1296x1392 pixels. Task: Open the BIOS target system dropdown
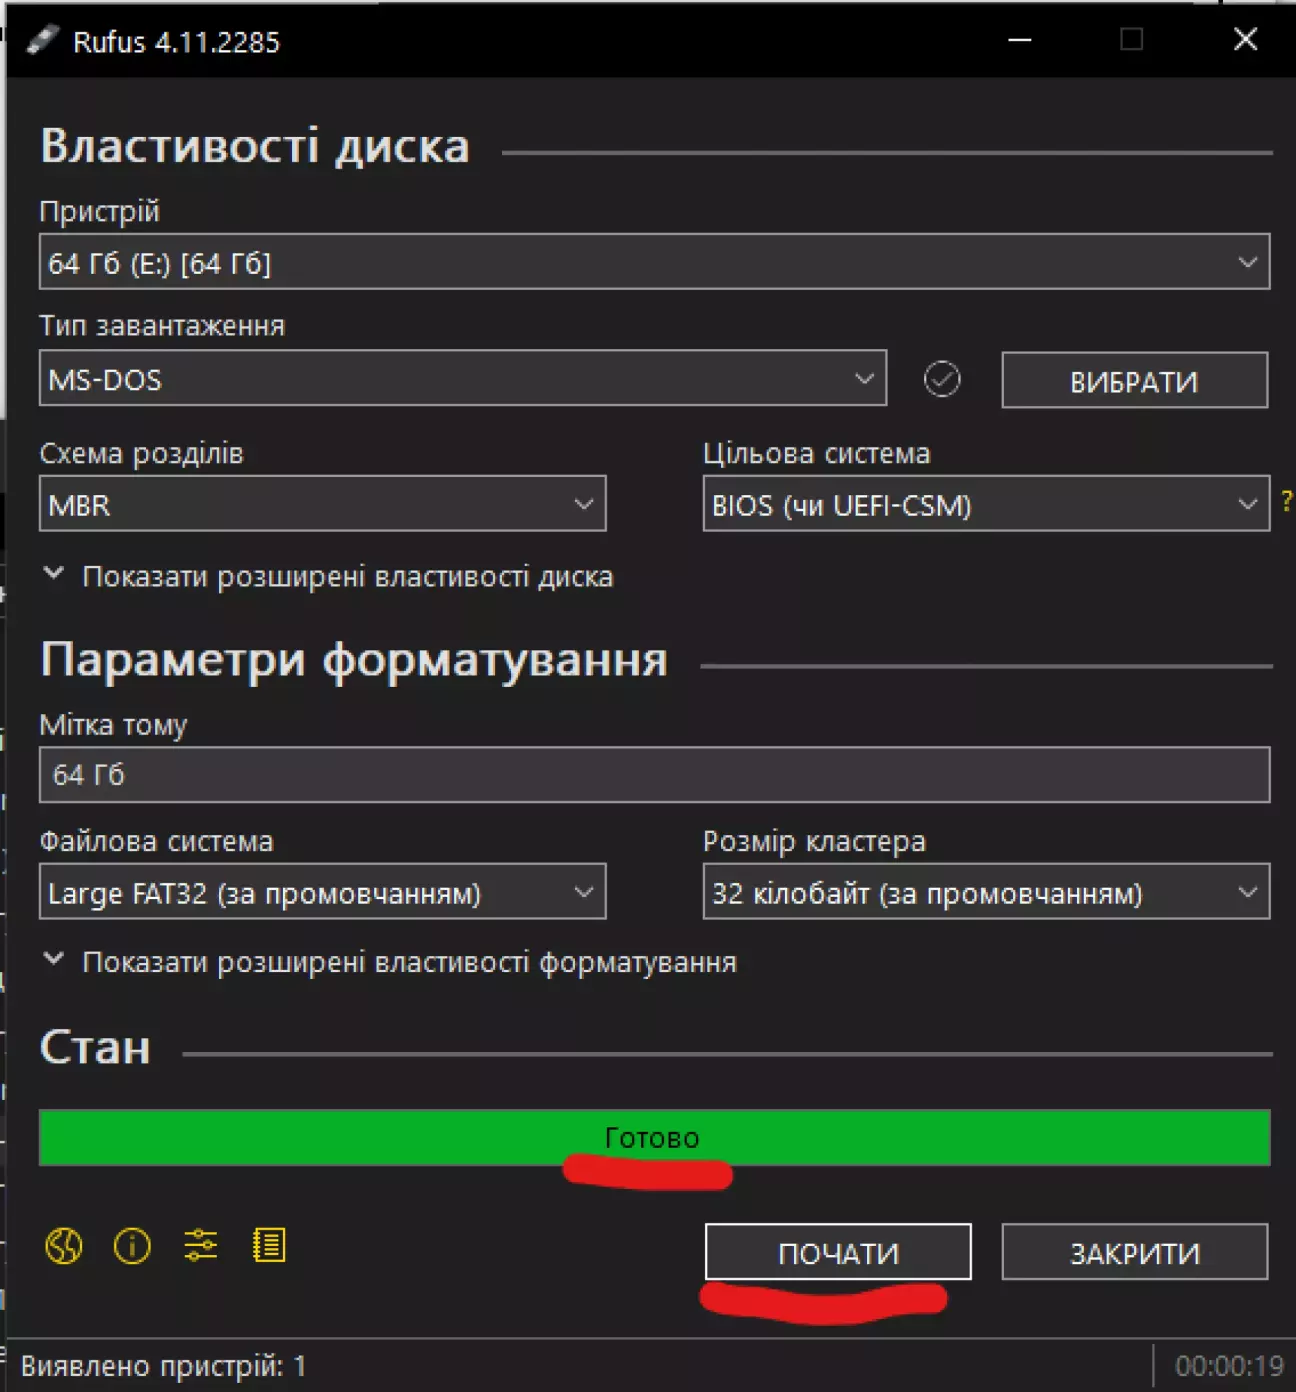[985, 505]
